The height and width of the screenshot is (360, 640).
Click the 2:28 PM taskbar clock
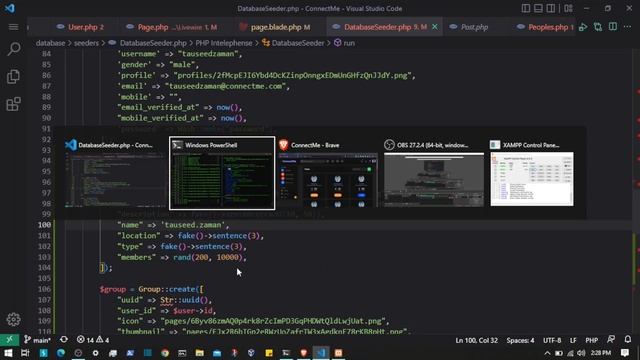coord(601,353)
